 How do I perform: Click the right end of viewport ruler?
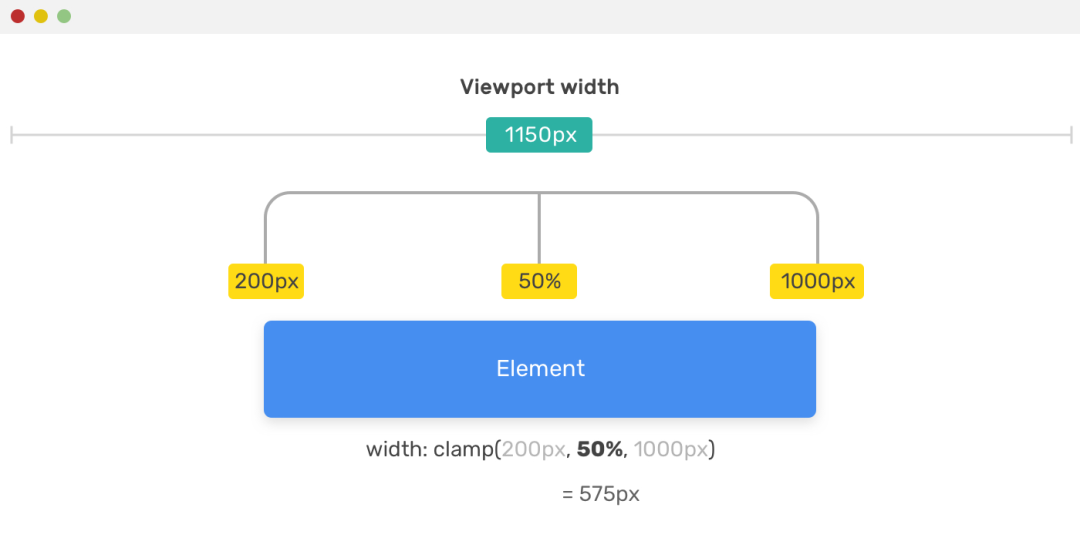pyautogui.click(x=1071, y=135)
